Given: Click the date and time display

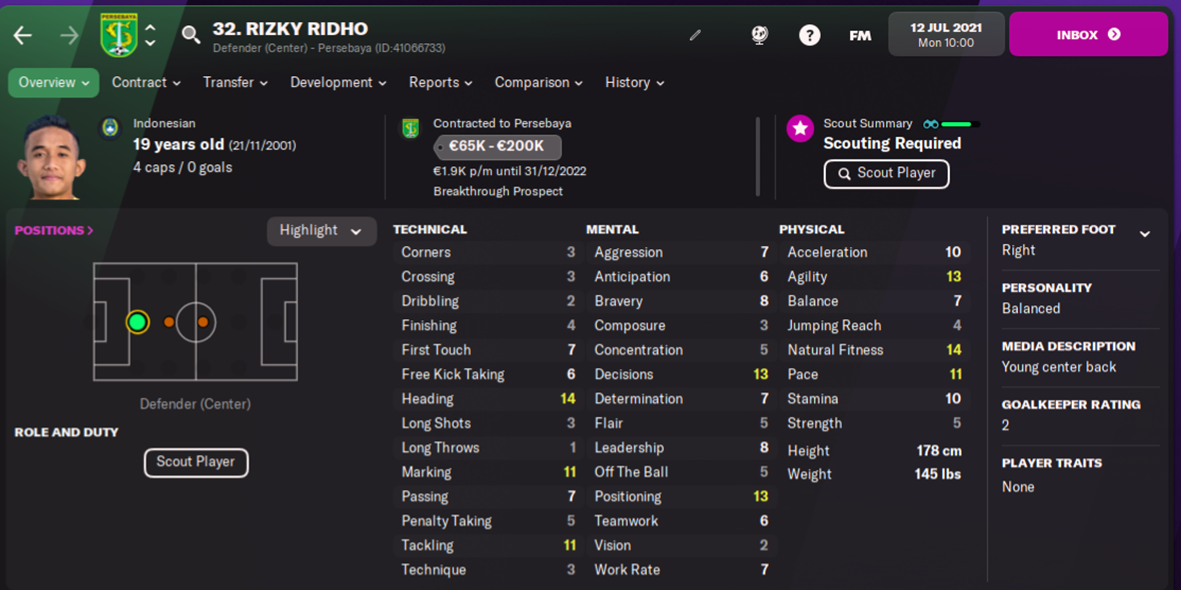Looking at the screenshot, I should 946,35.
